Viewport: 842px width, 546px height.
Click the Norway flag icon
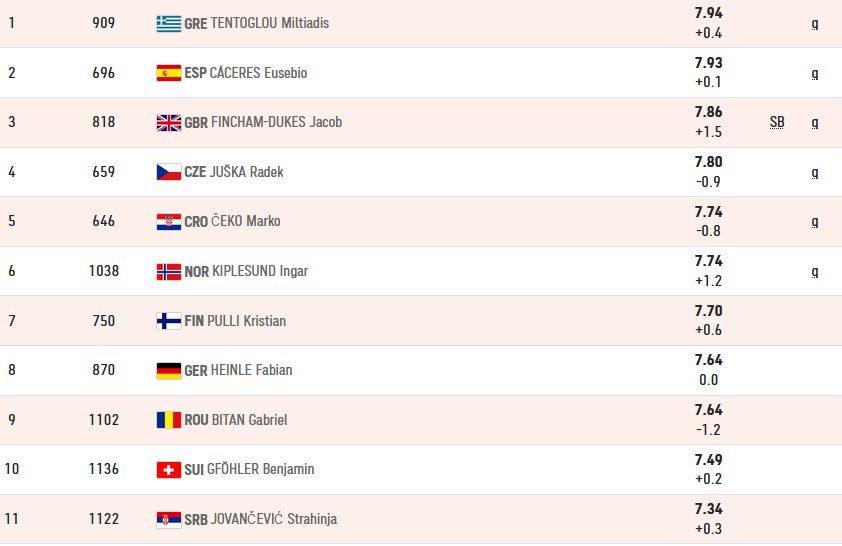click(x=169, y=272)
